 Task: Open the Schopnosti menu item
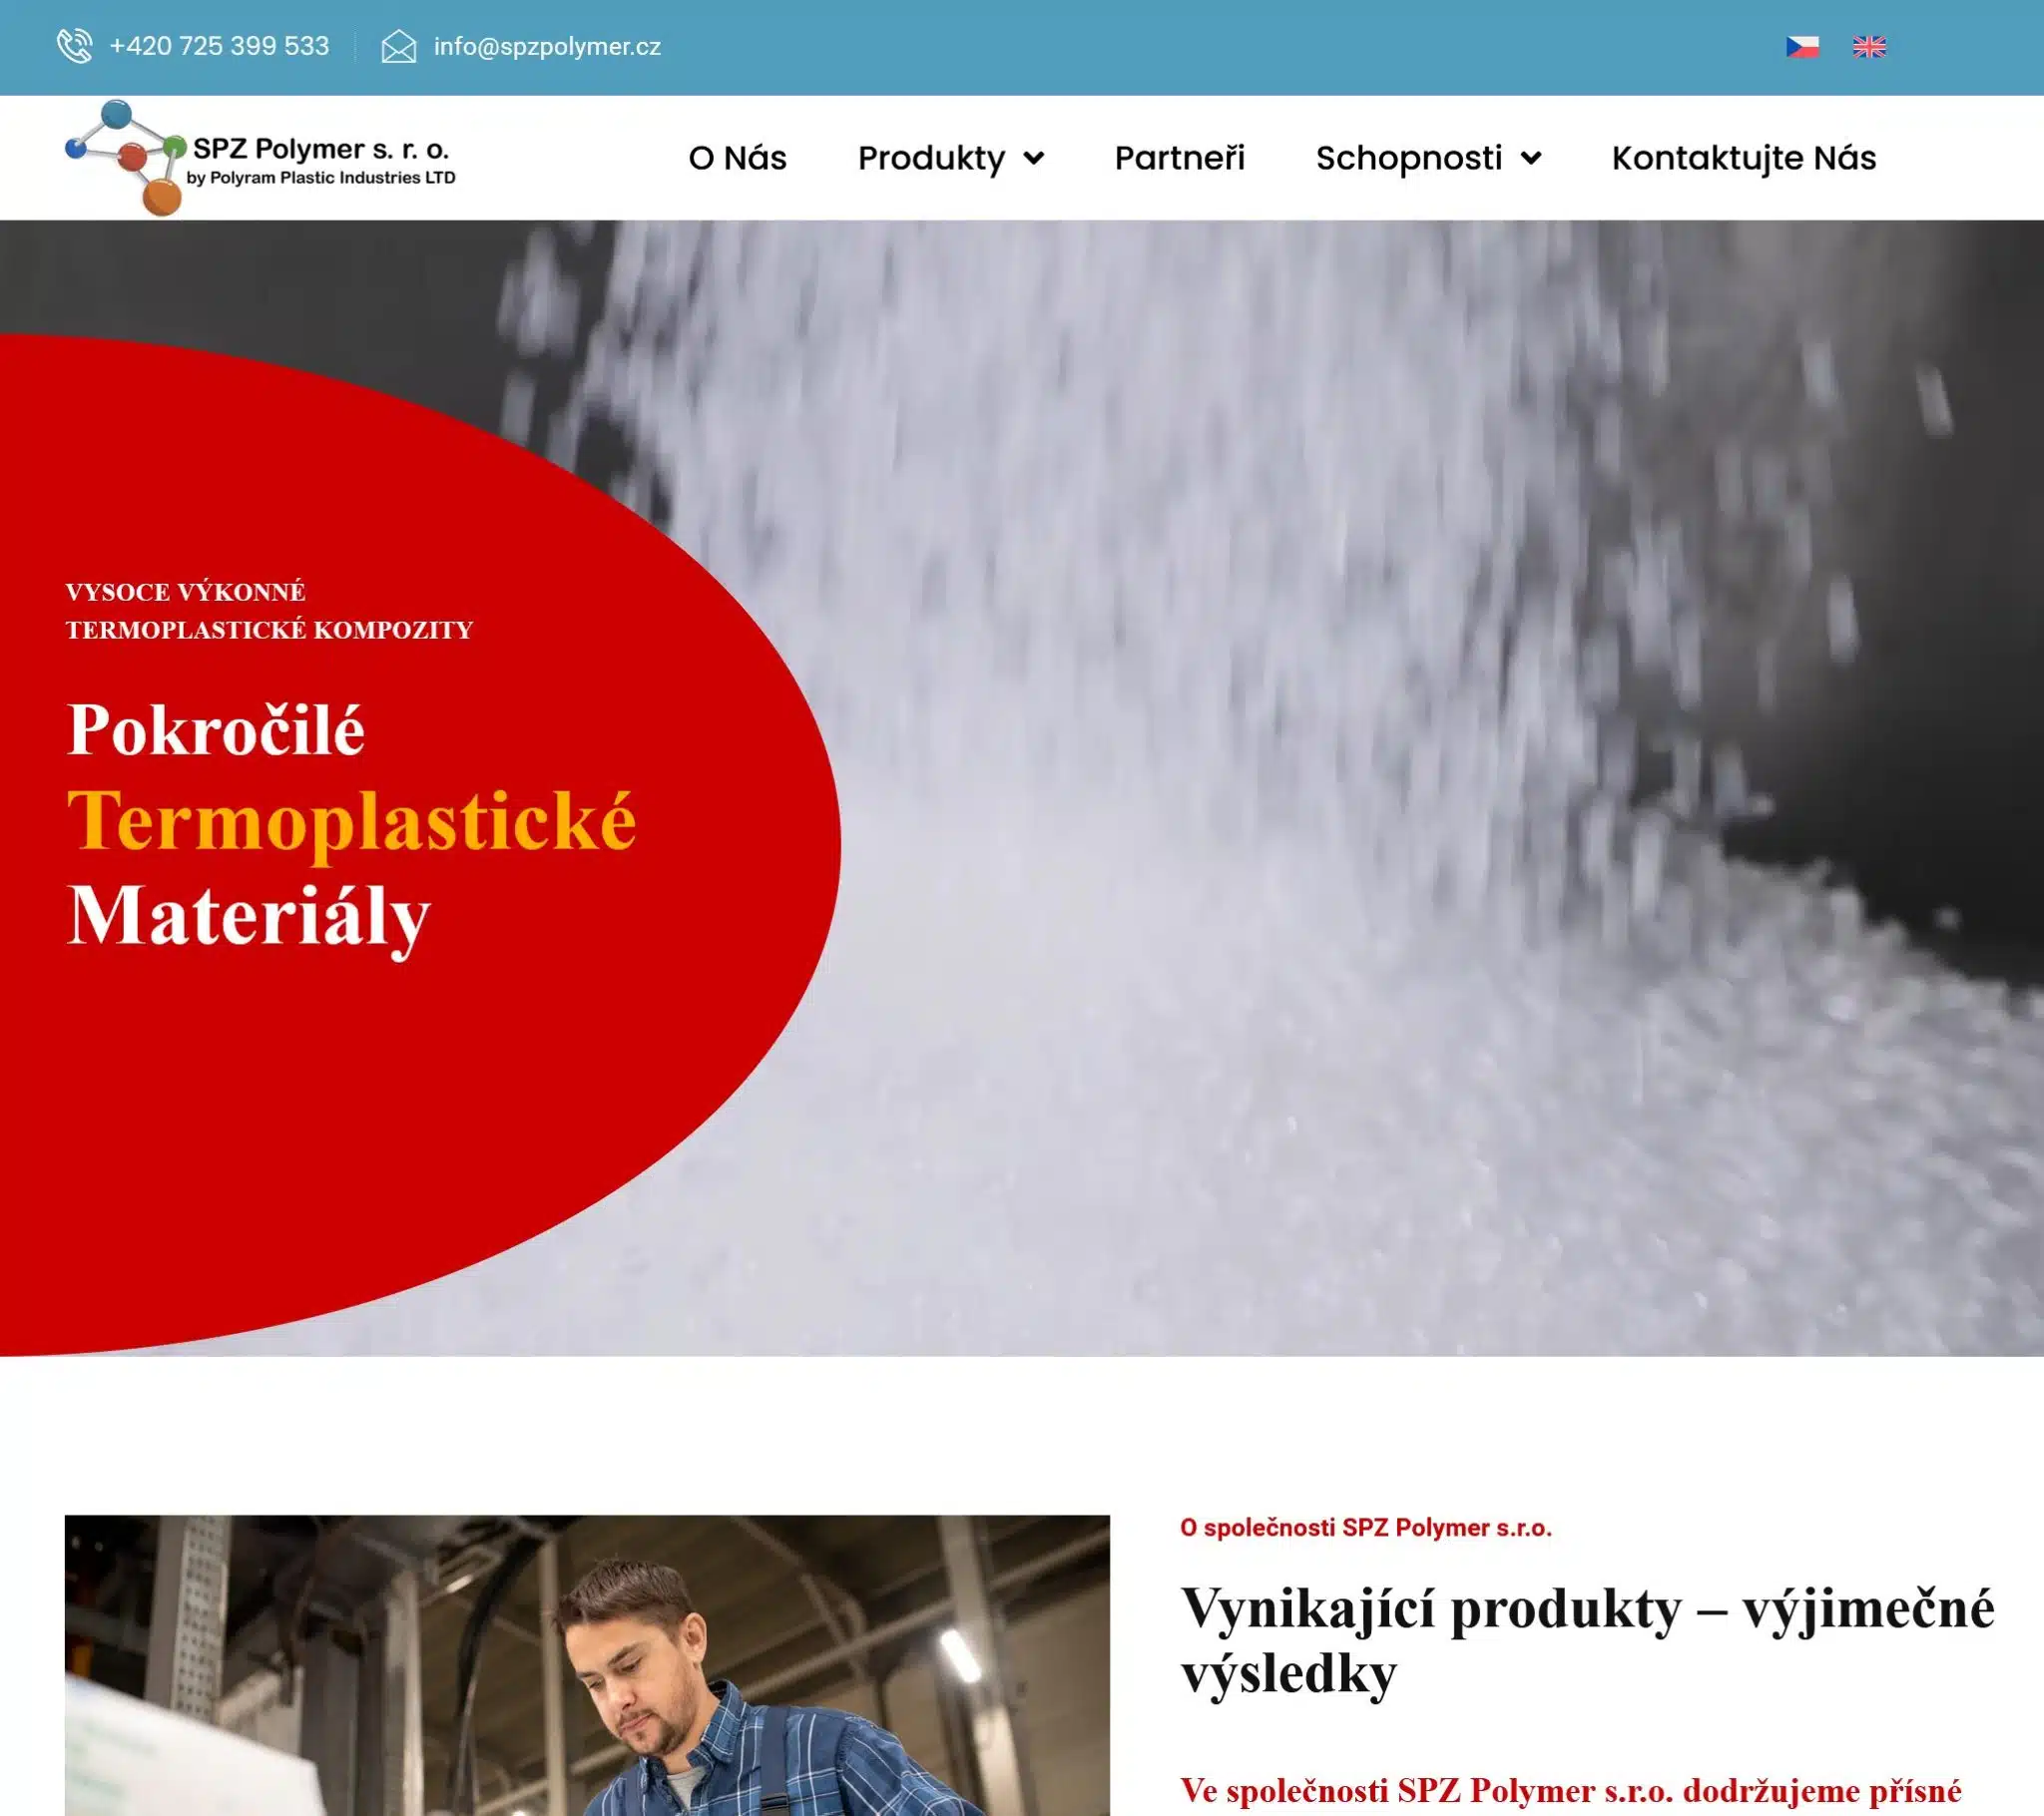coord(1408,158)
